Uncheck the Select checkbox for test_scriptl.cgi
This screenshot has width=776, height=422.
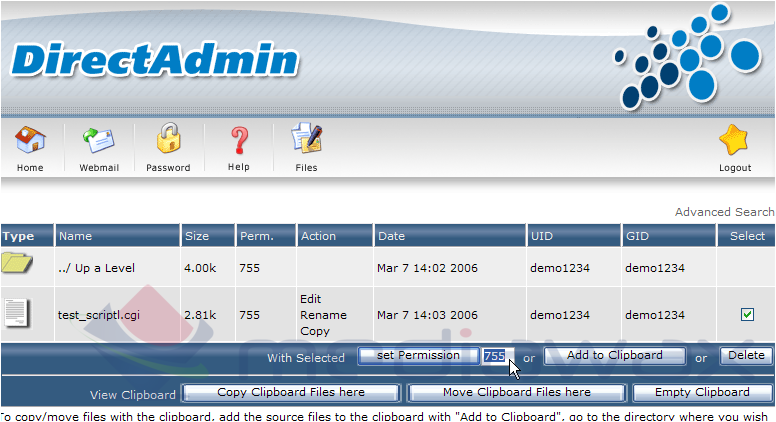pos(747,315)
